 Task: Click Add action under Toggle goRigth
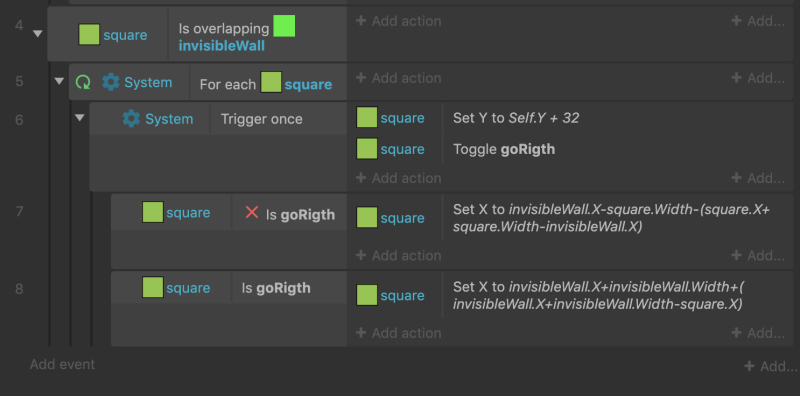point(398,178)
